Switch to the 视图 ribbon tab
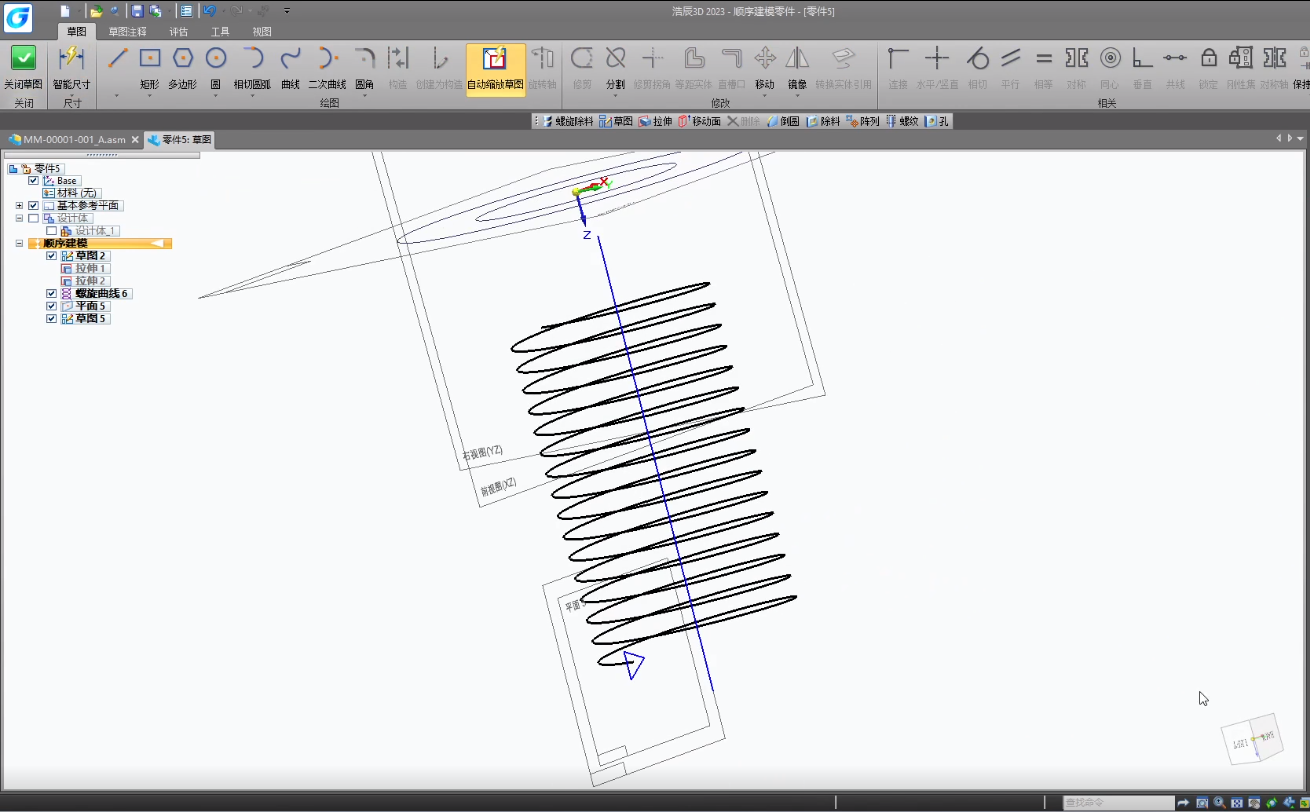This screenshot has height=812, width=1310. (x=262, y=32)
